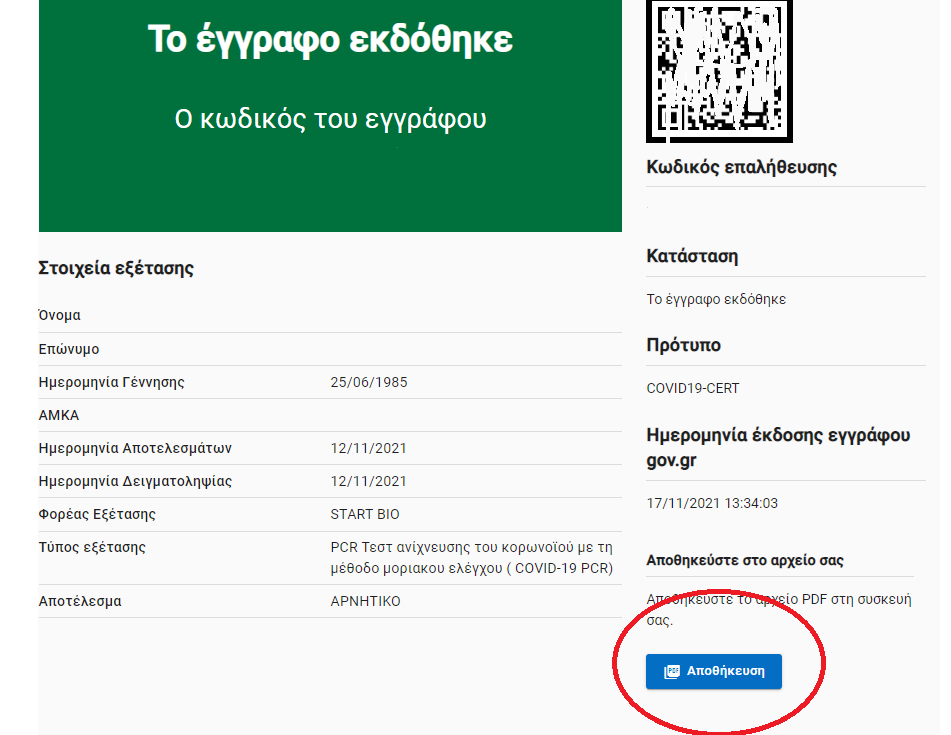Click the Επώνυμο field label
This screenshot has width=951, height=735.
pyautogui.click(x=68, y=349)
